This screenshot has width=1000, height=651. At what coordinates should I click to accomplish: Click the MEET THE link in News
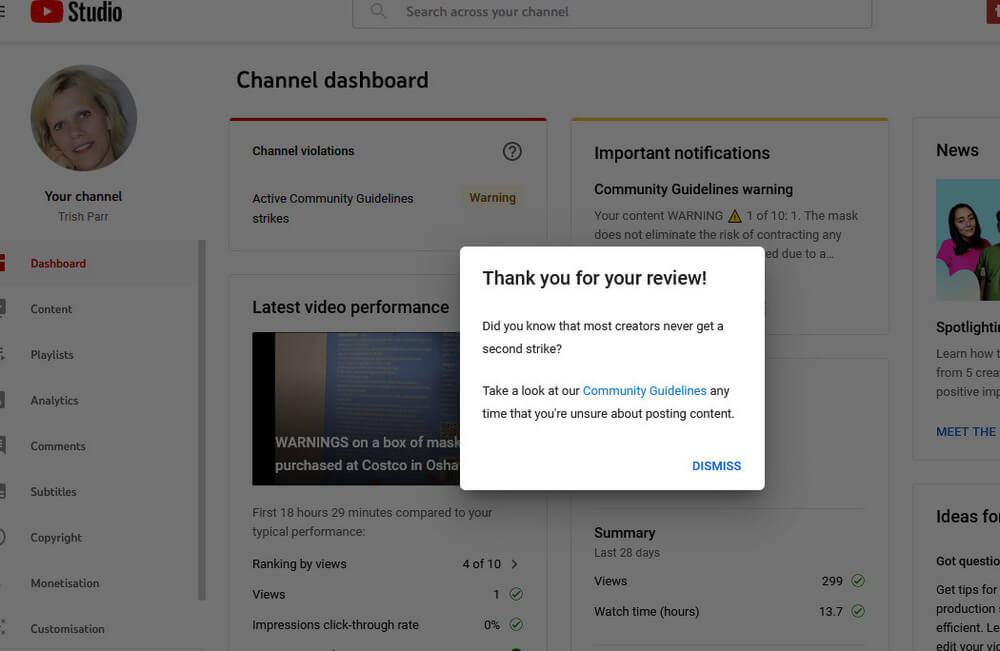967,432
